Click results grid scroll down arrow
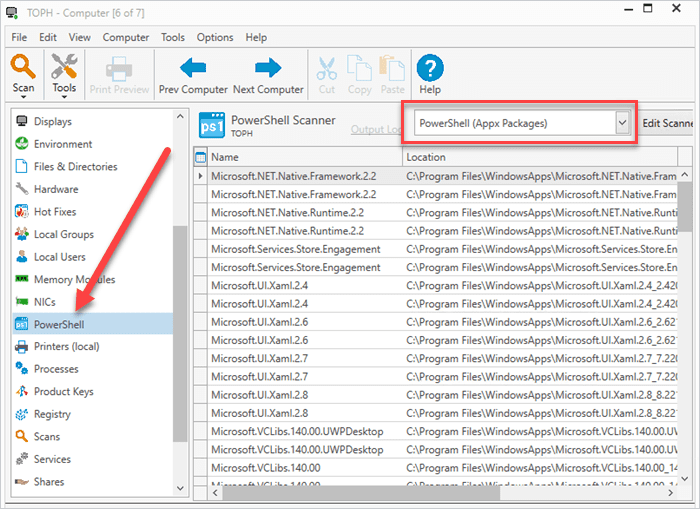The image size is (700, 509). click(x=685, y=479)
